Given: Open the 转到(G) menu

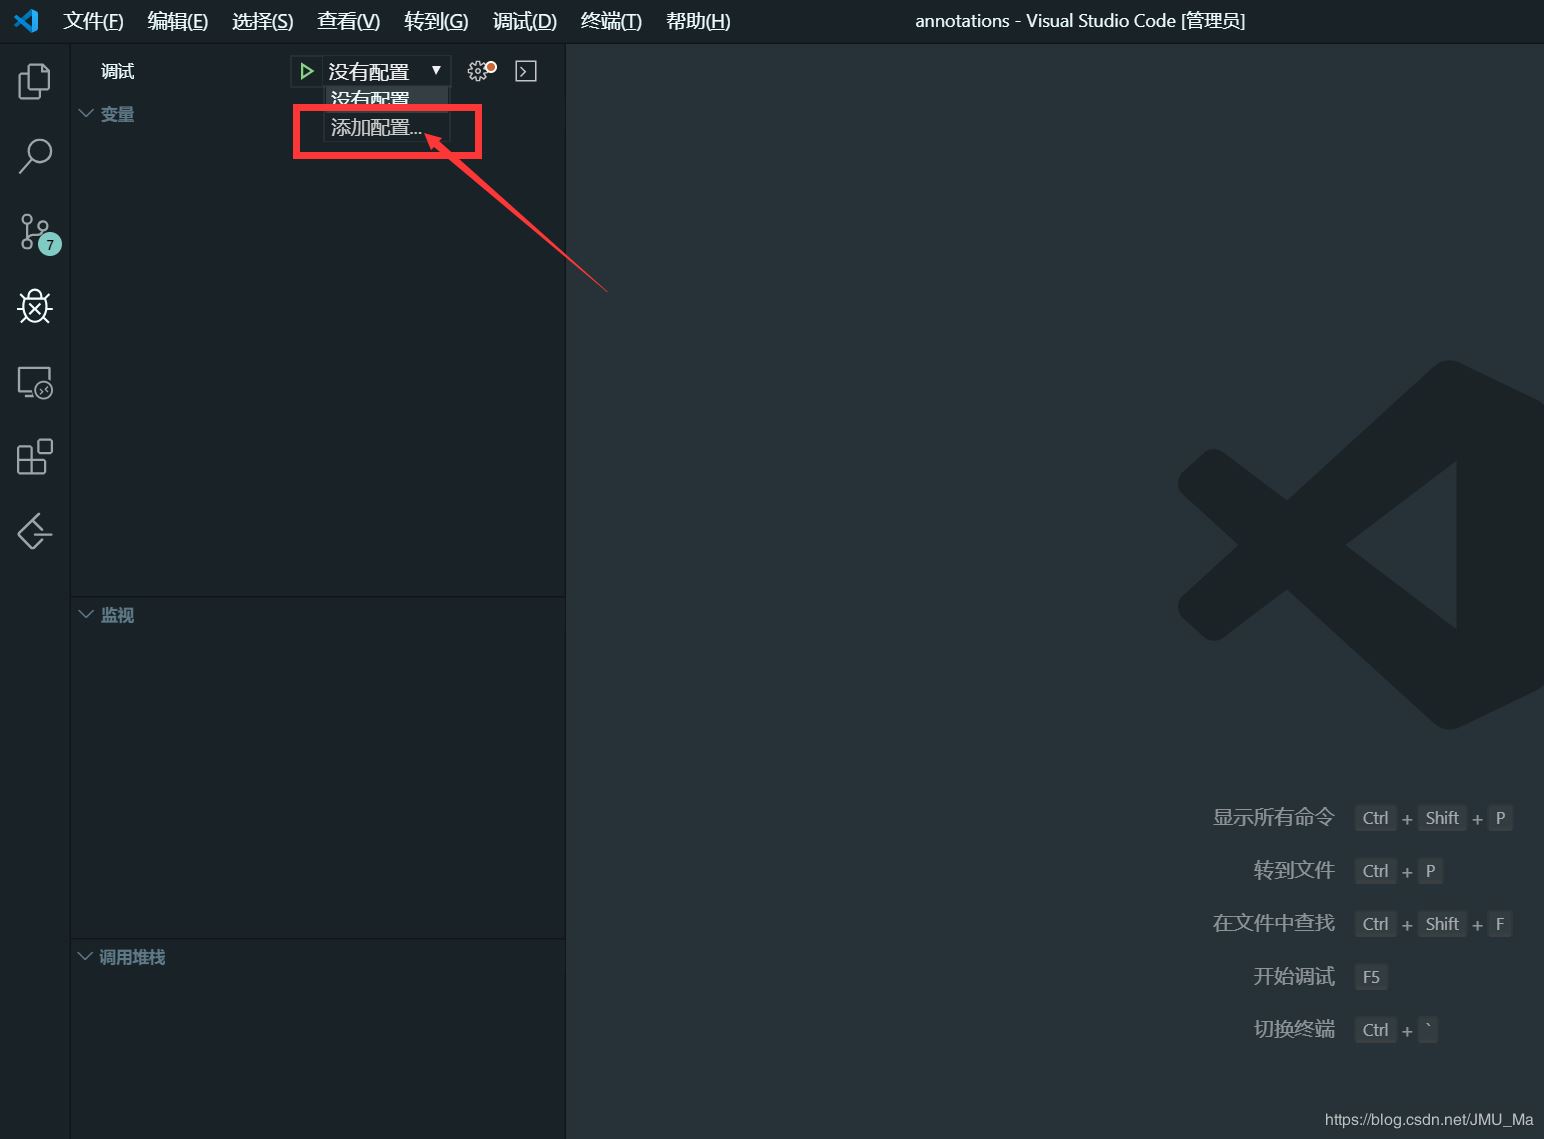Looking at the screenshot, I should pyautogui.click(x=436, y=21).
